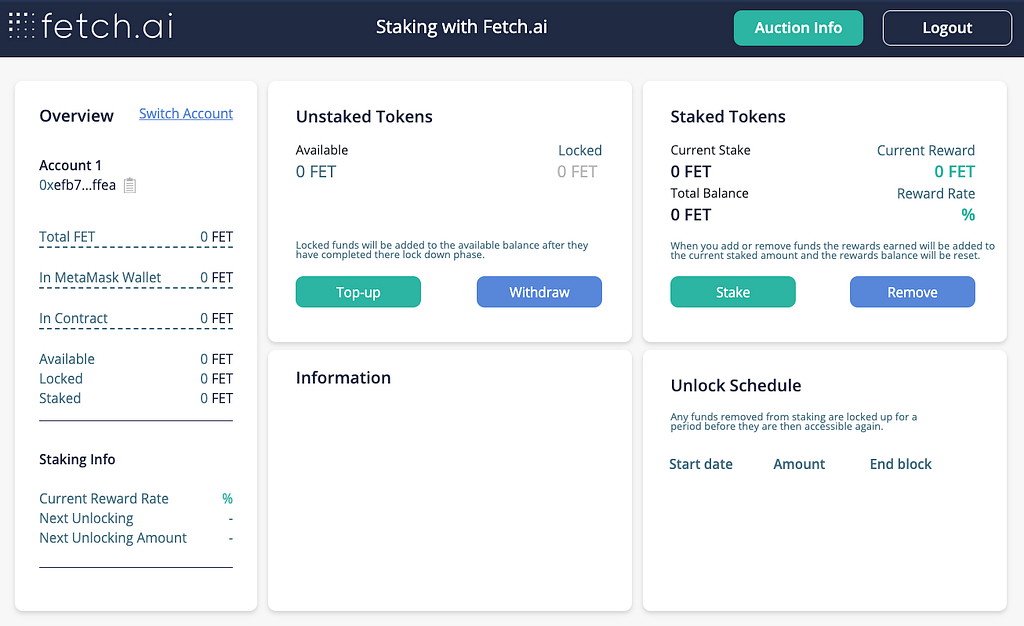The width and height of the screenshot is (1024, 626).
Task: Click the Start date column header
Action: (701, 464)
